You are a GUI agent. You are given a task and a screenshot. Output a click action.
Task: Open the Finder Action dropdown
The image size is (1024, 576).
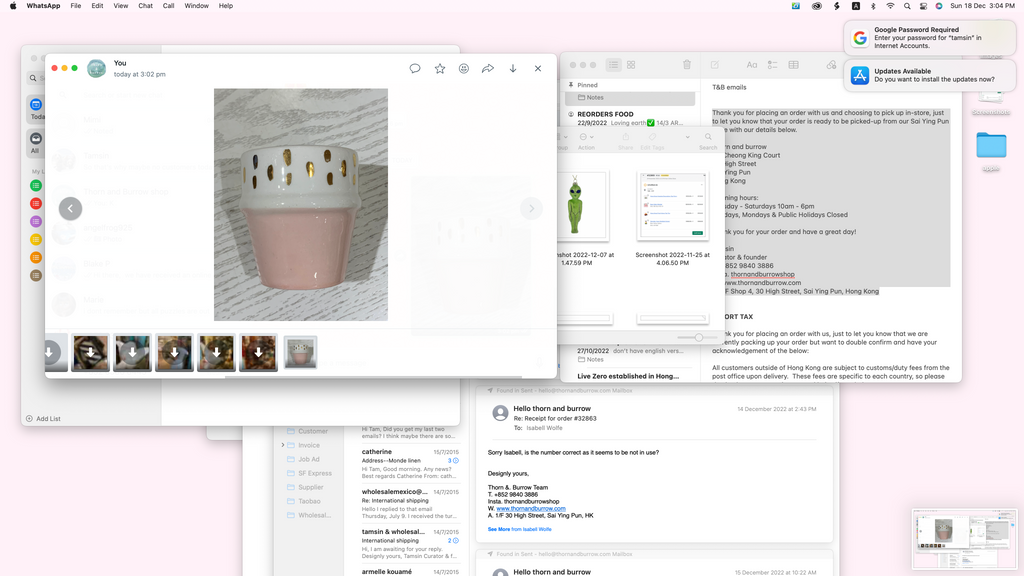click(586, 137)
